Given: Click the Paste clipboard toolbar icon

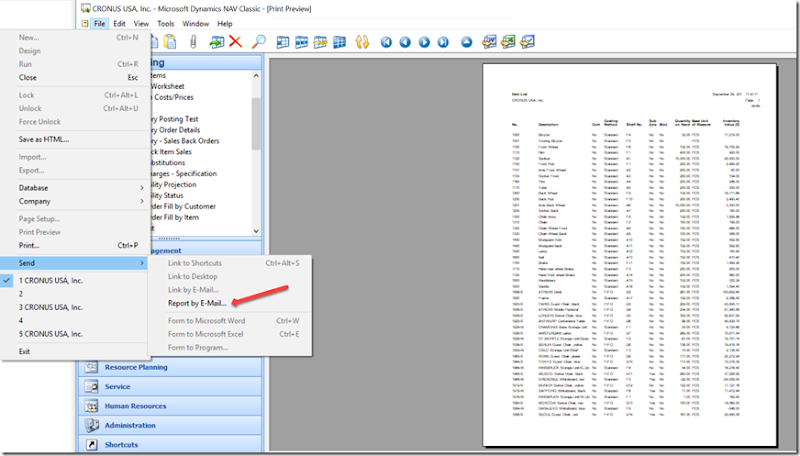Looking at the screenshot, I should click(x=170, y=42).
